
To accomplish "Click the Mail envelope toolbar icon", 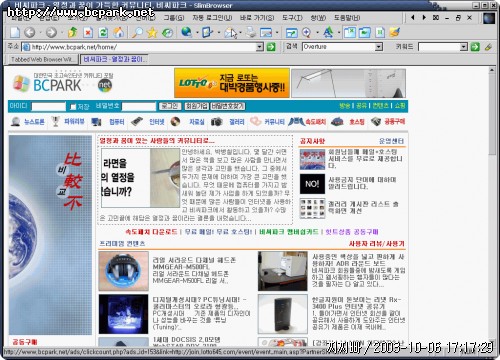I will pos(230,33).
